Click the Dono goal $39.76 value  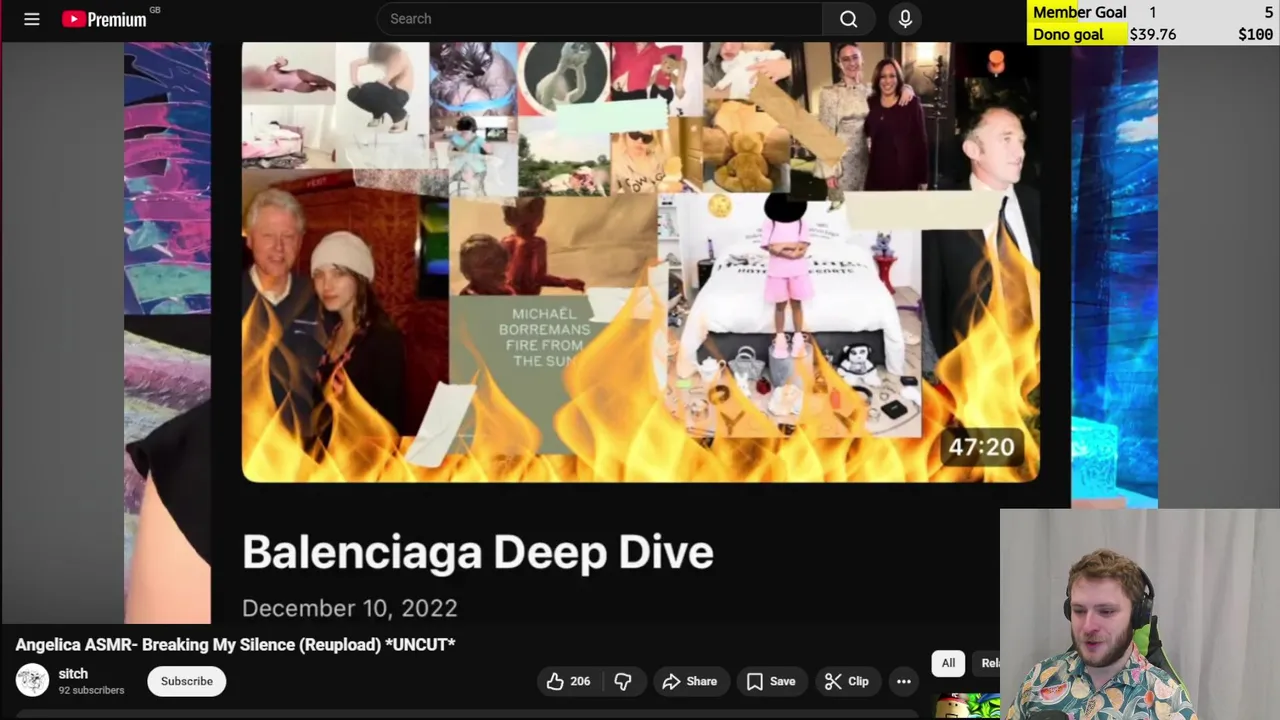coord(1152,34)
